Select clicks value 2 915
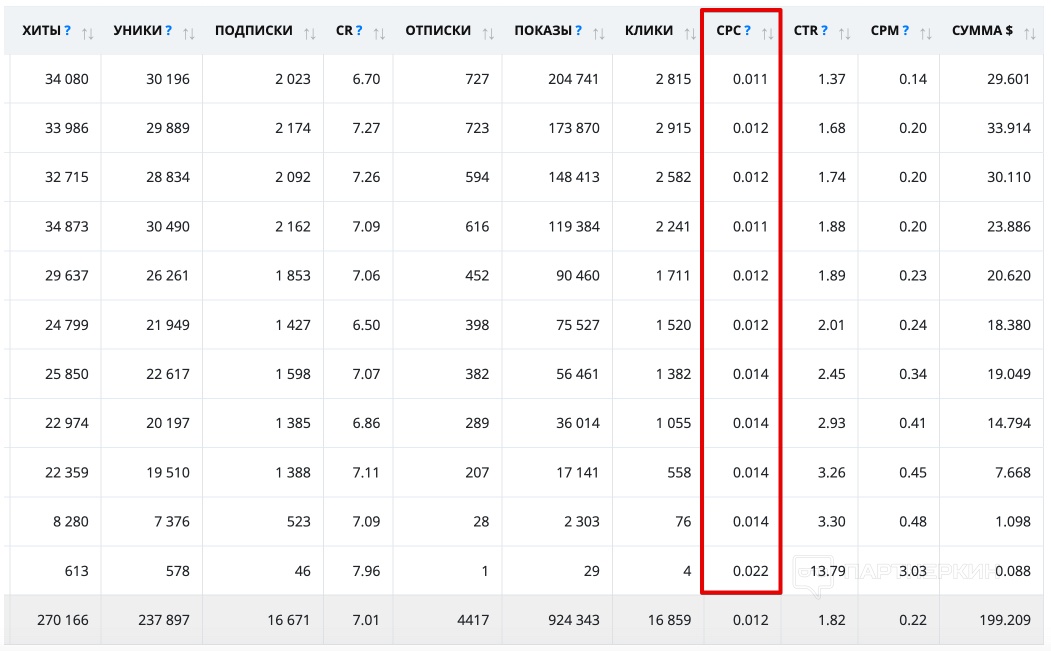The height and width of the screenshot is (651, 1051). click(x=673, y=128)
